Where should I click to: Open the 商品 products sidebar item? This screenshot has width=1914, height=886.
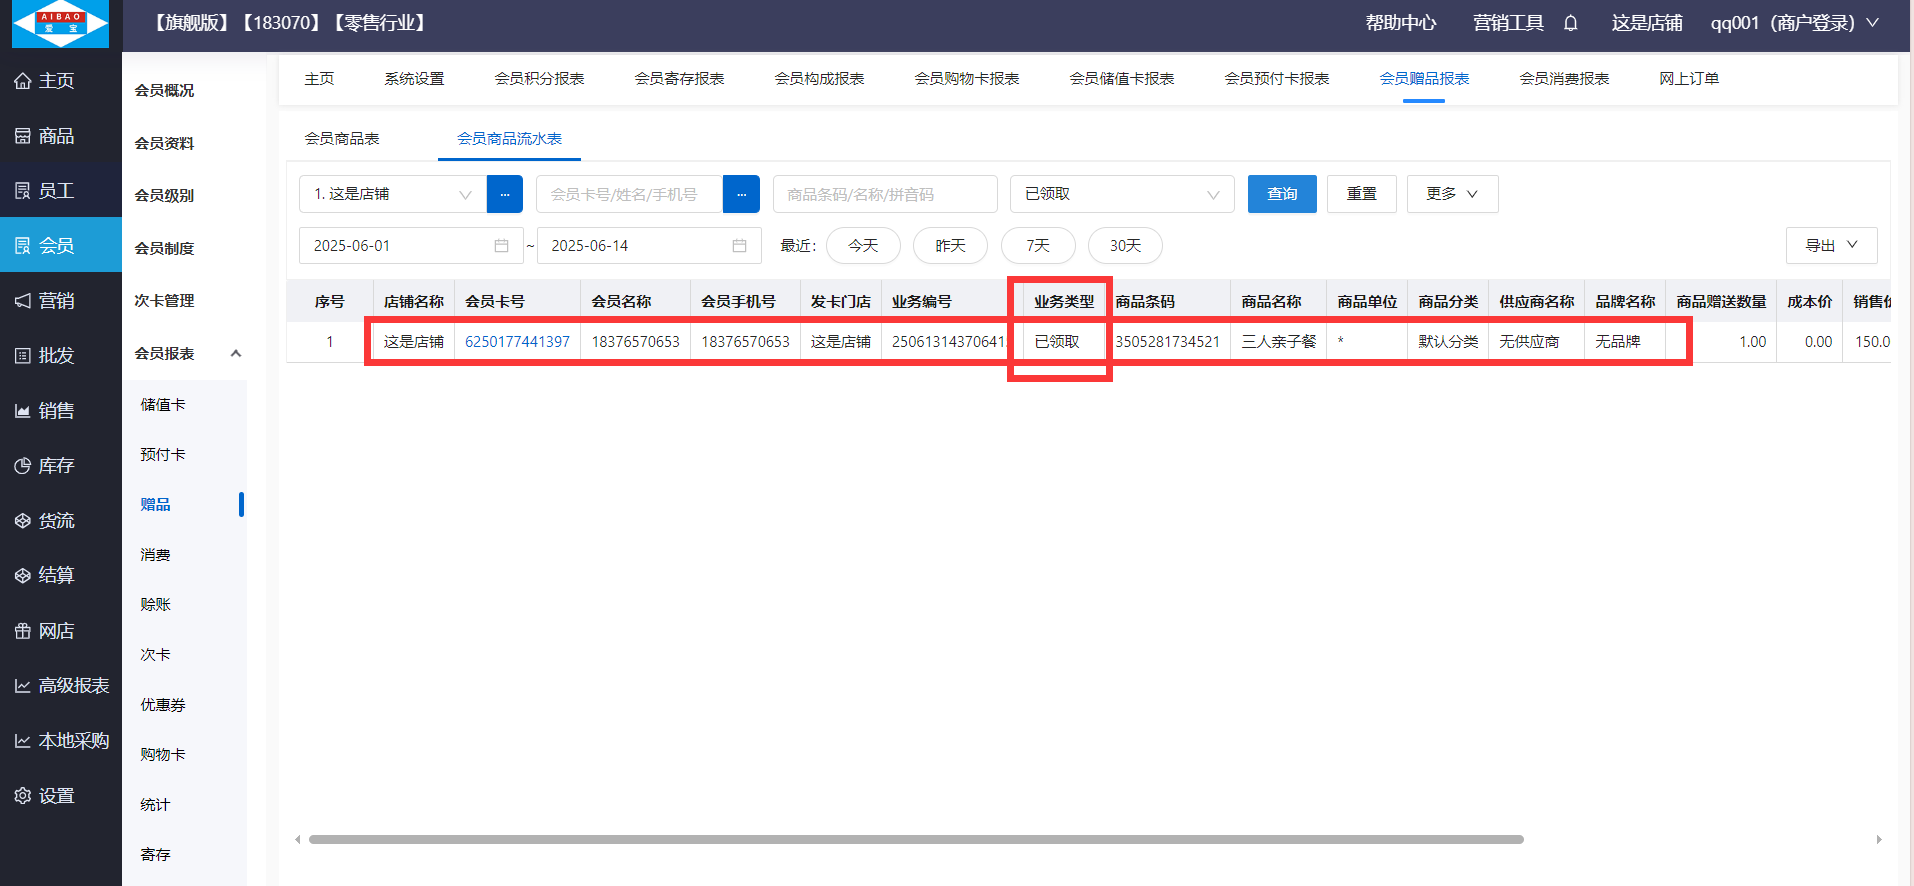point(45,136)
